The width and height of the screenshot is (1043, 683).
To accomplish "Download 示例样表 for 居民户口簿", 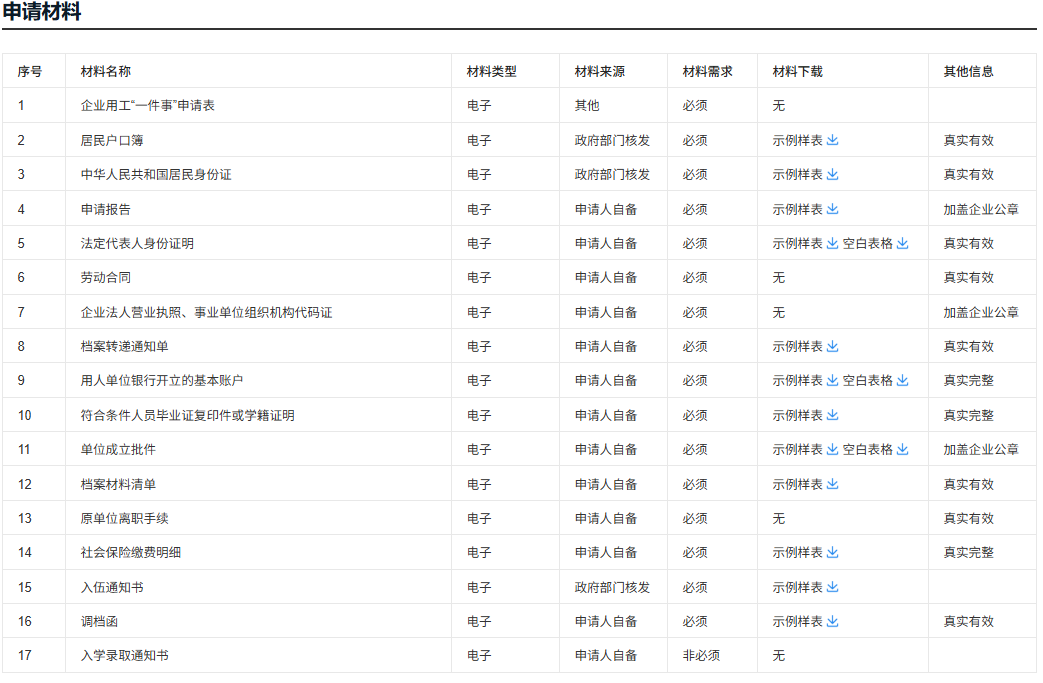I will click(x=832, y=140).
